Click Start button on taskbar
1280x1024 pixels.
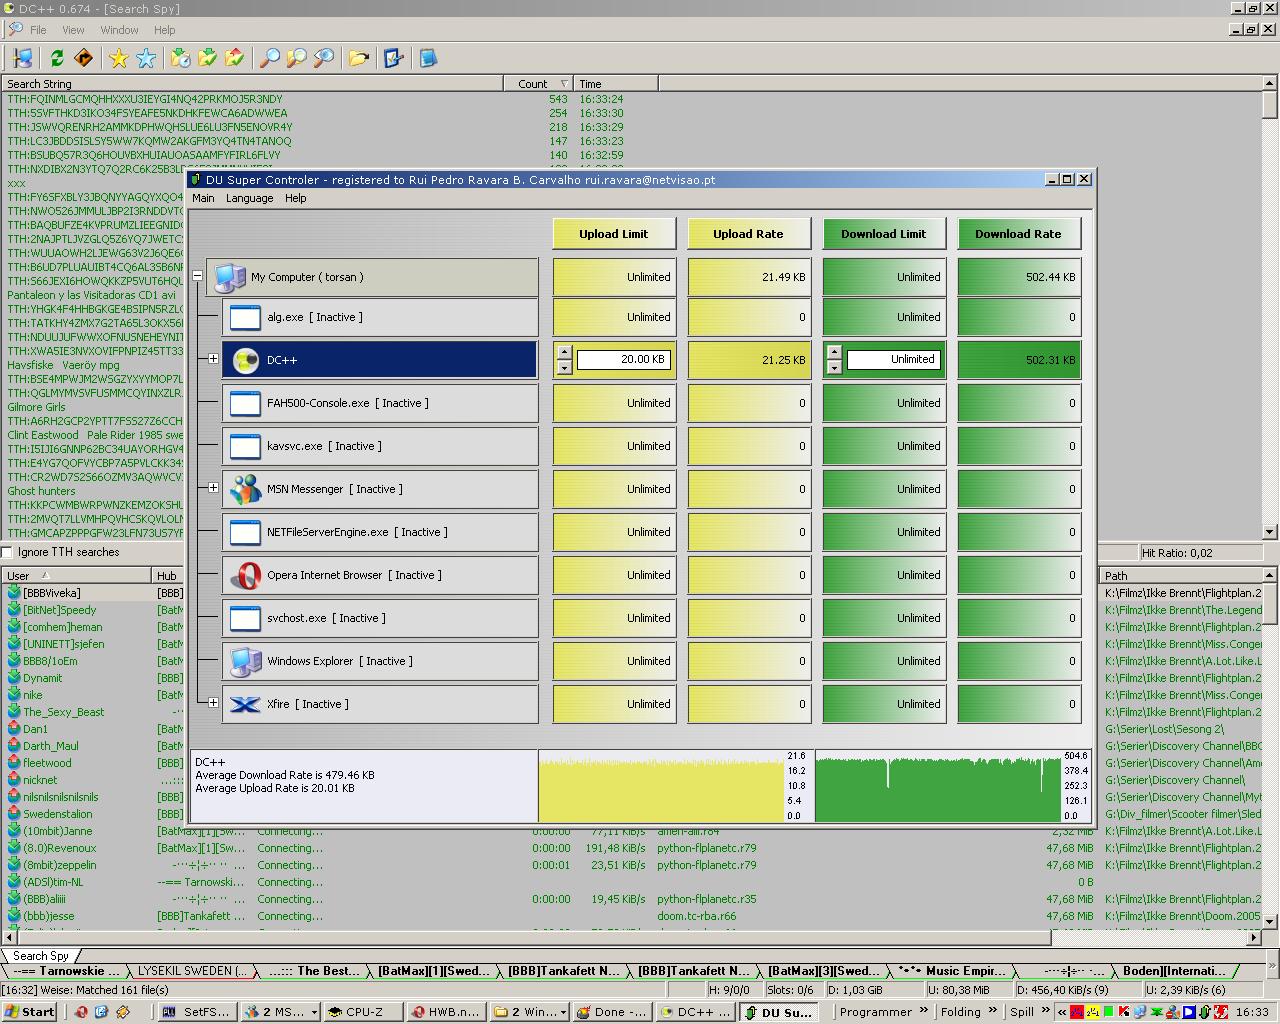tap(30, 1011)
